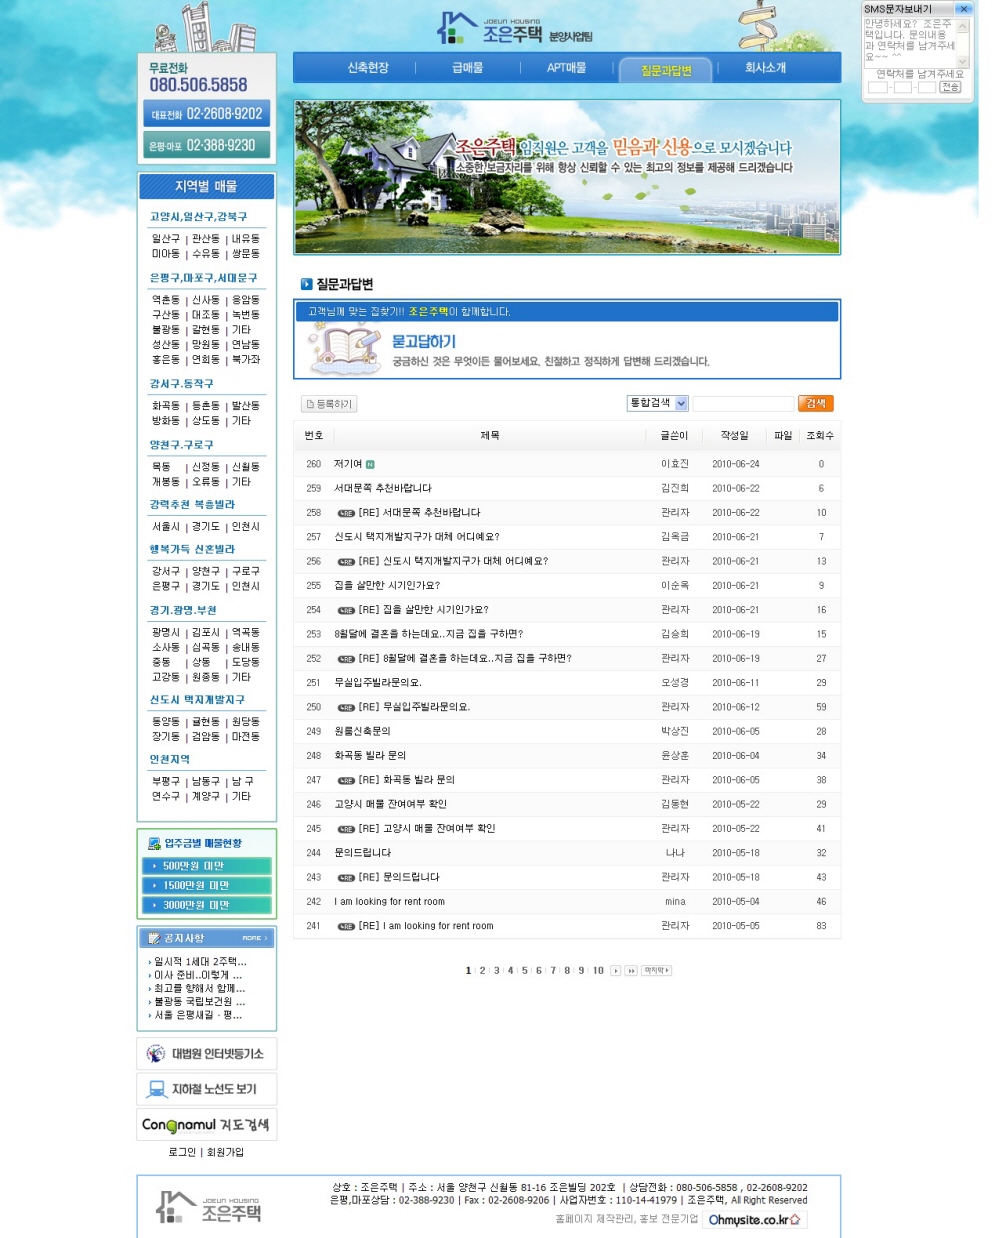Expand the 500만원 미만 listing category
1000x1238 pixels.
tap(206, 866)
